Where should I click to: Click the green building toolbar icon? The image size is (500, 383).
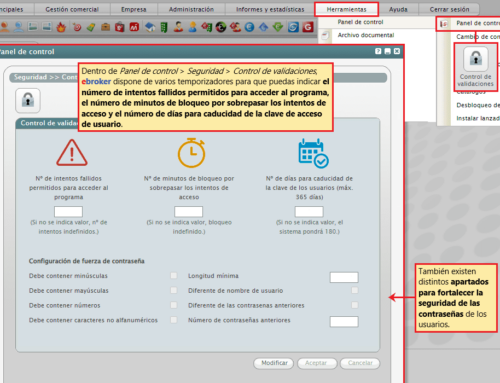(164, 27)
